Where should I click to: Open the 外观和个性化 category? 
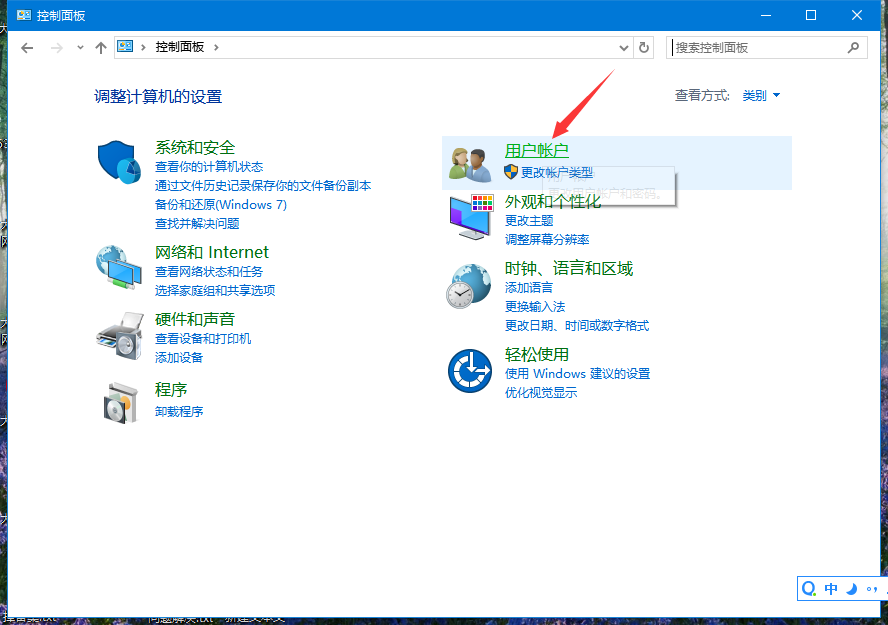(x=553, y=202)
